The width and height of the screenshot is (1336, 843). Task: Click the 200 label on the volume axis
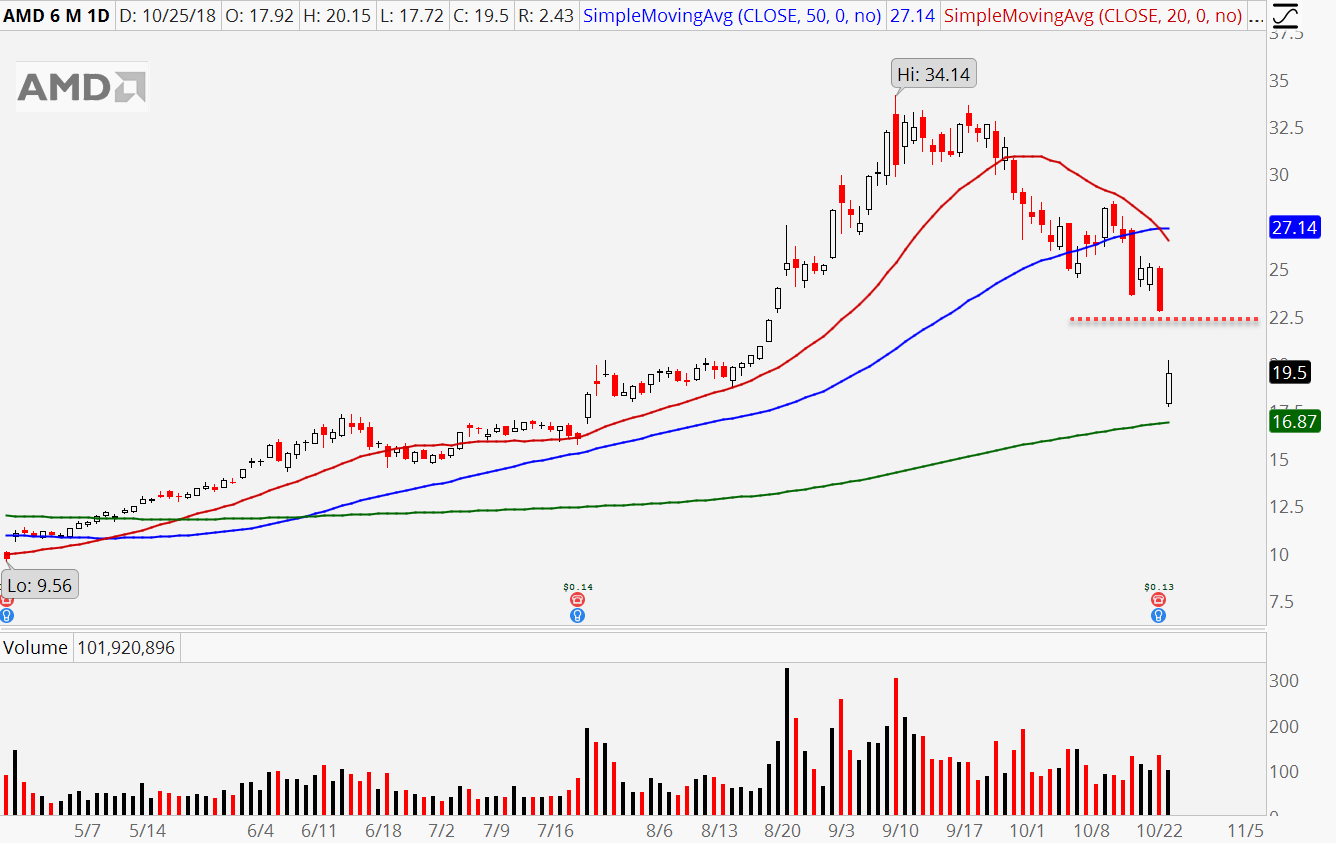click(1285, 727)
